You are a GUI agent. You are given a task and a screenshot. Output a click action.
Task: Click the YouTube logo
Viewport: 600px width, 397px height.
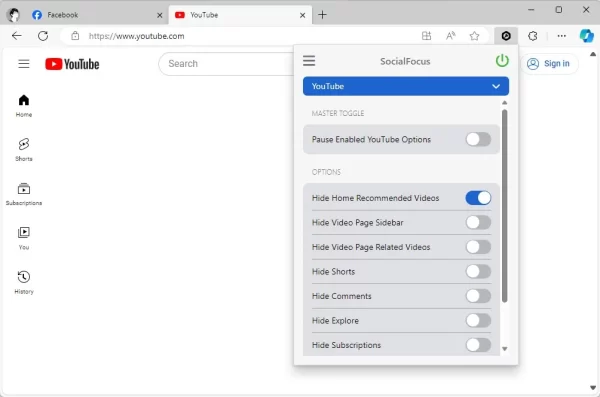pyautogui.click(x=72, y=64)
